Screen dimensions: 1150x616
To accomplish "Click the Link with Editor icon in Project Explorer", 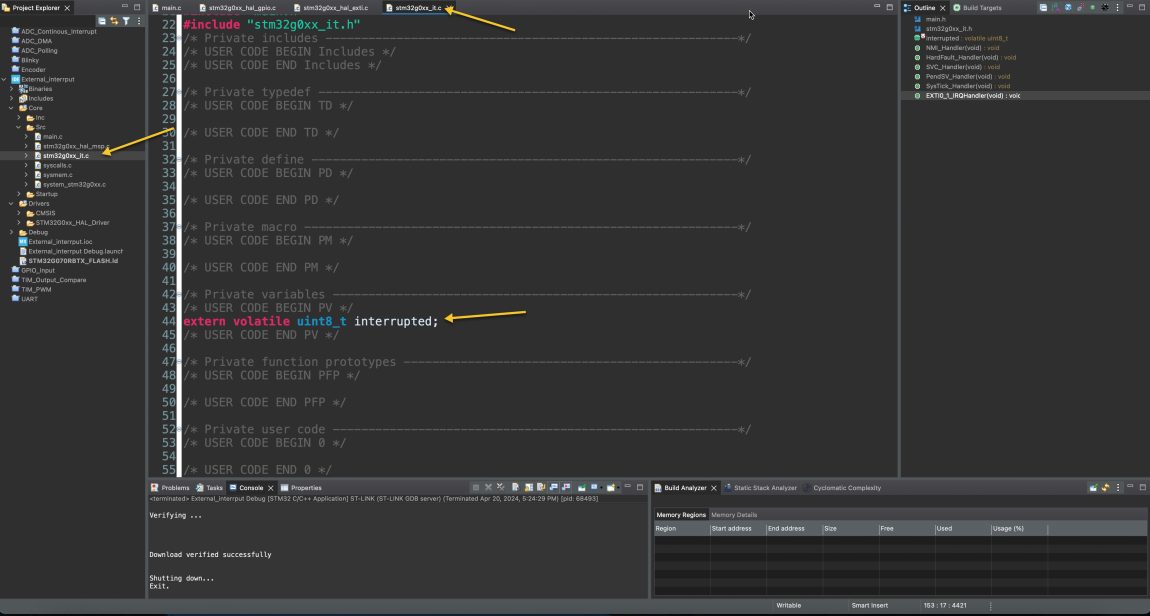I will pos(114,19).
